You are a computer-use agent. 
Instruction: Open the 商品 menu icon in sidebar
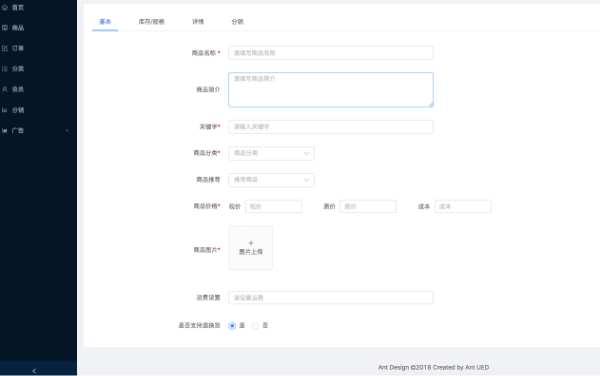click(5, 28)
